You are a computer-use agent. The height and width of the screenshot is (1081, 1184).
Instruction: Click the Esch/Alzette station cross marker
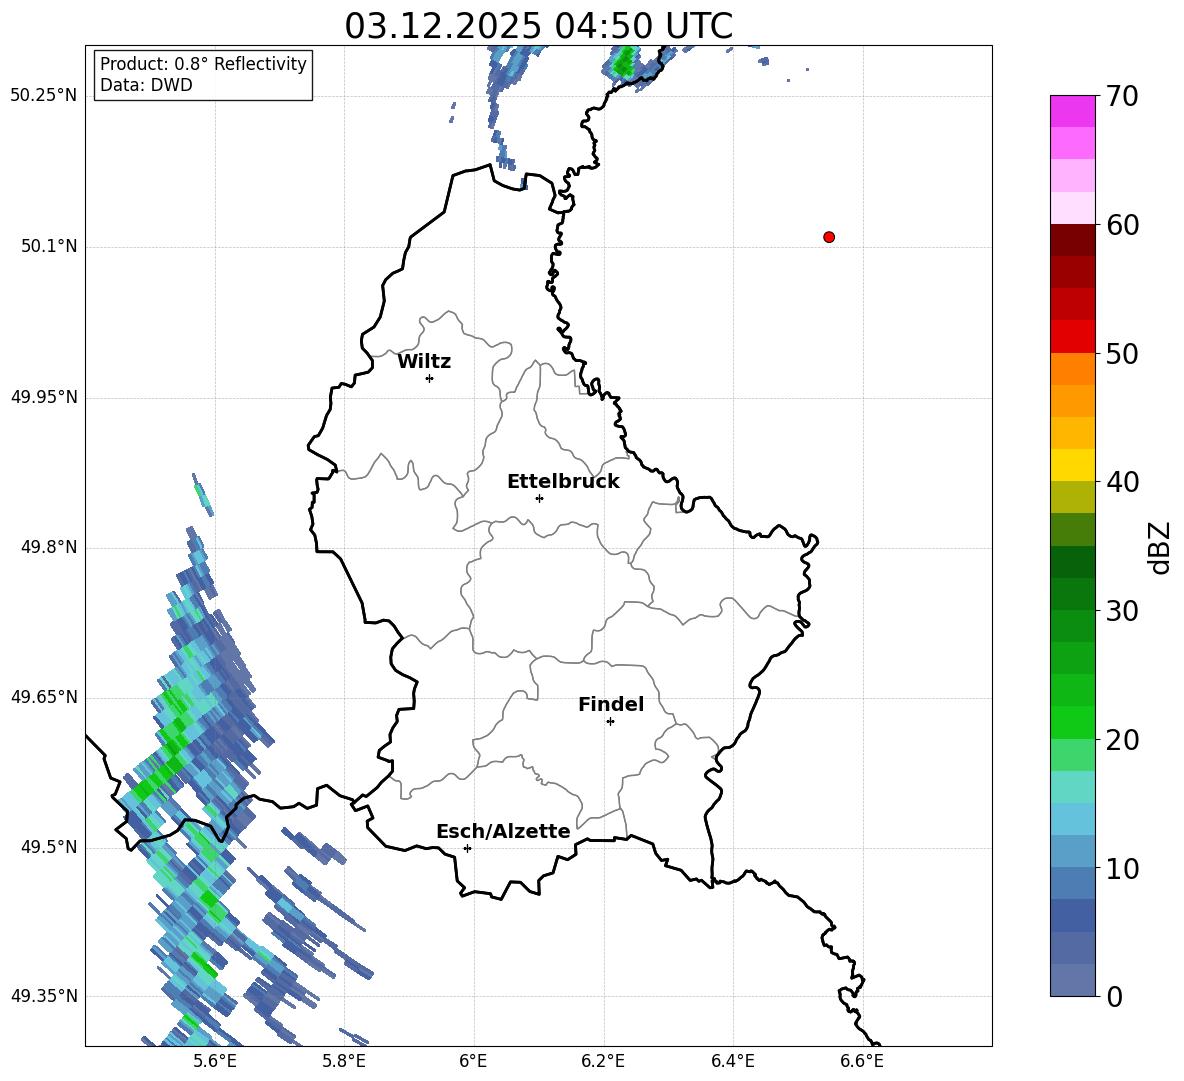click(x=467, y=848)
